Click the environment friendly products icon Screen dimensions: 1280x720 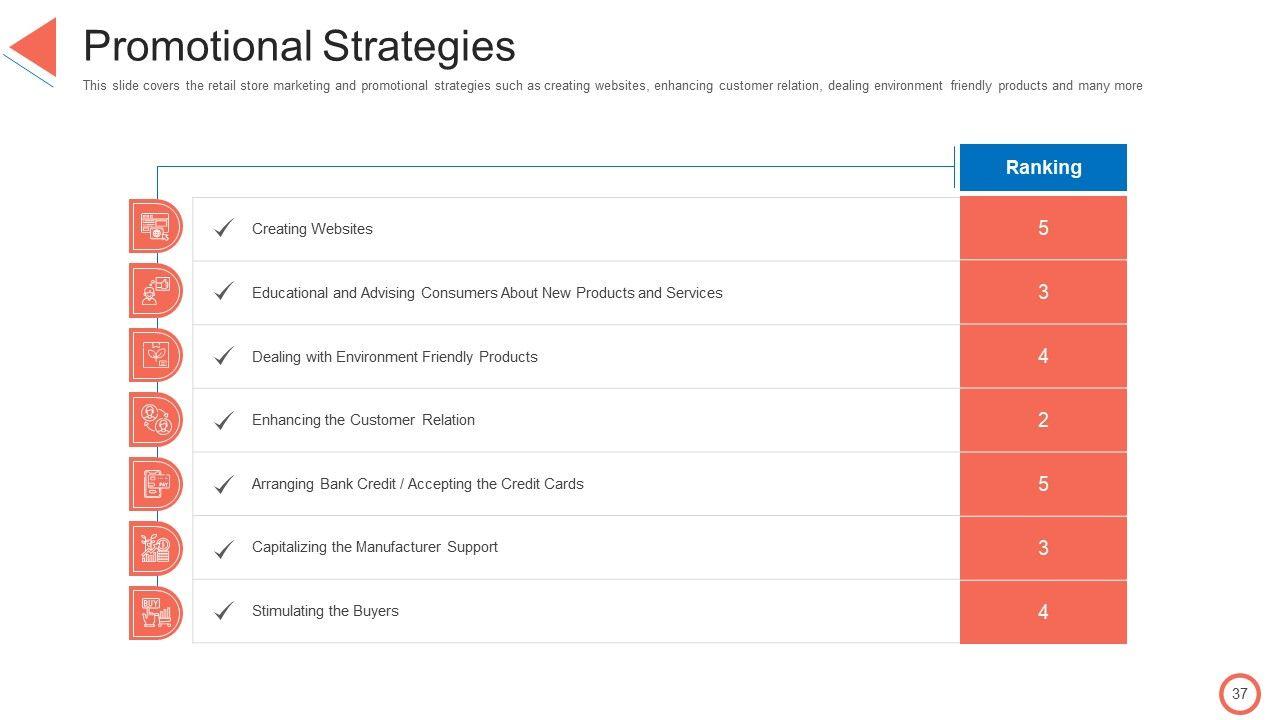pos(155,355)
